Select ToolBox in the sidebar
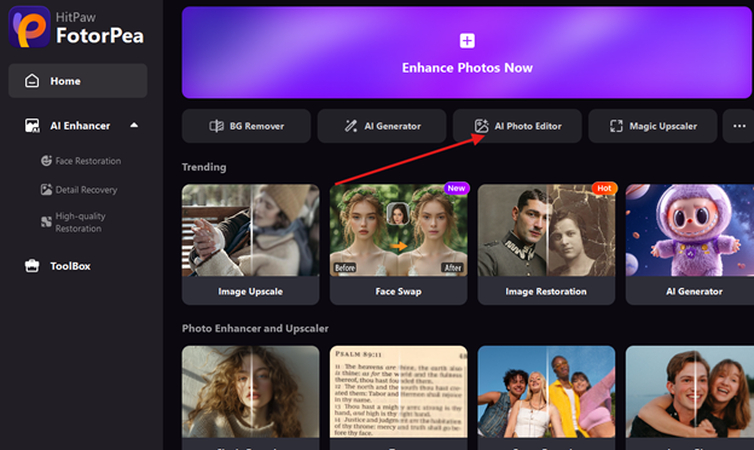Image resolution: width=754 pixels, height=450 pixels. (70, 266)
